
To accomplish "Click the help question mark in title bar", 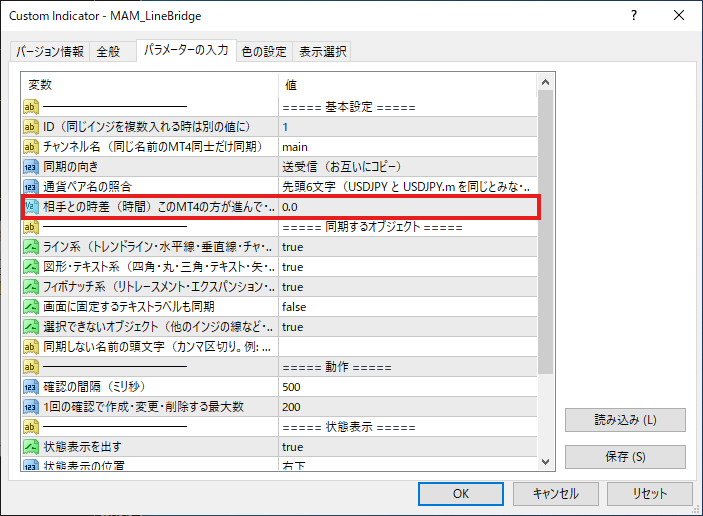I will [x=634, y=16].
